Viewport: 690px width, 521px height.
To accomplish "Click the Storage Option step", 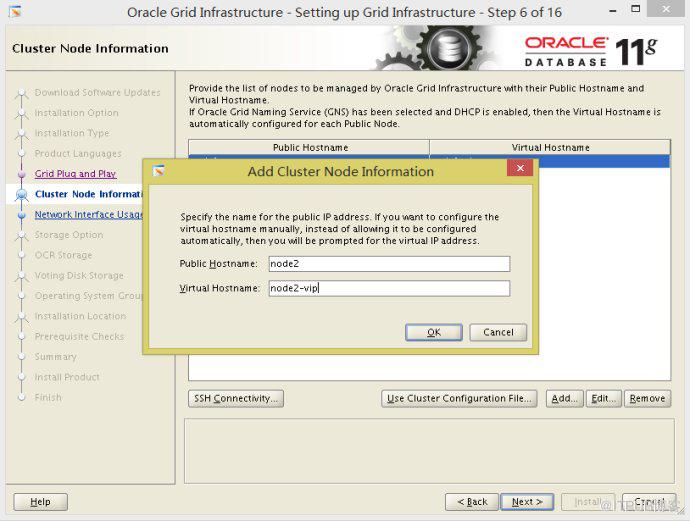I will (69, 235).
